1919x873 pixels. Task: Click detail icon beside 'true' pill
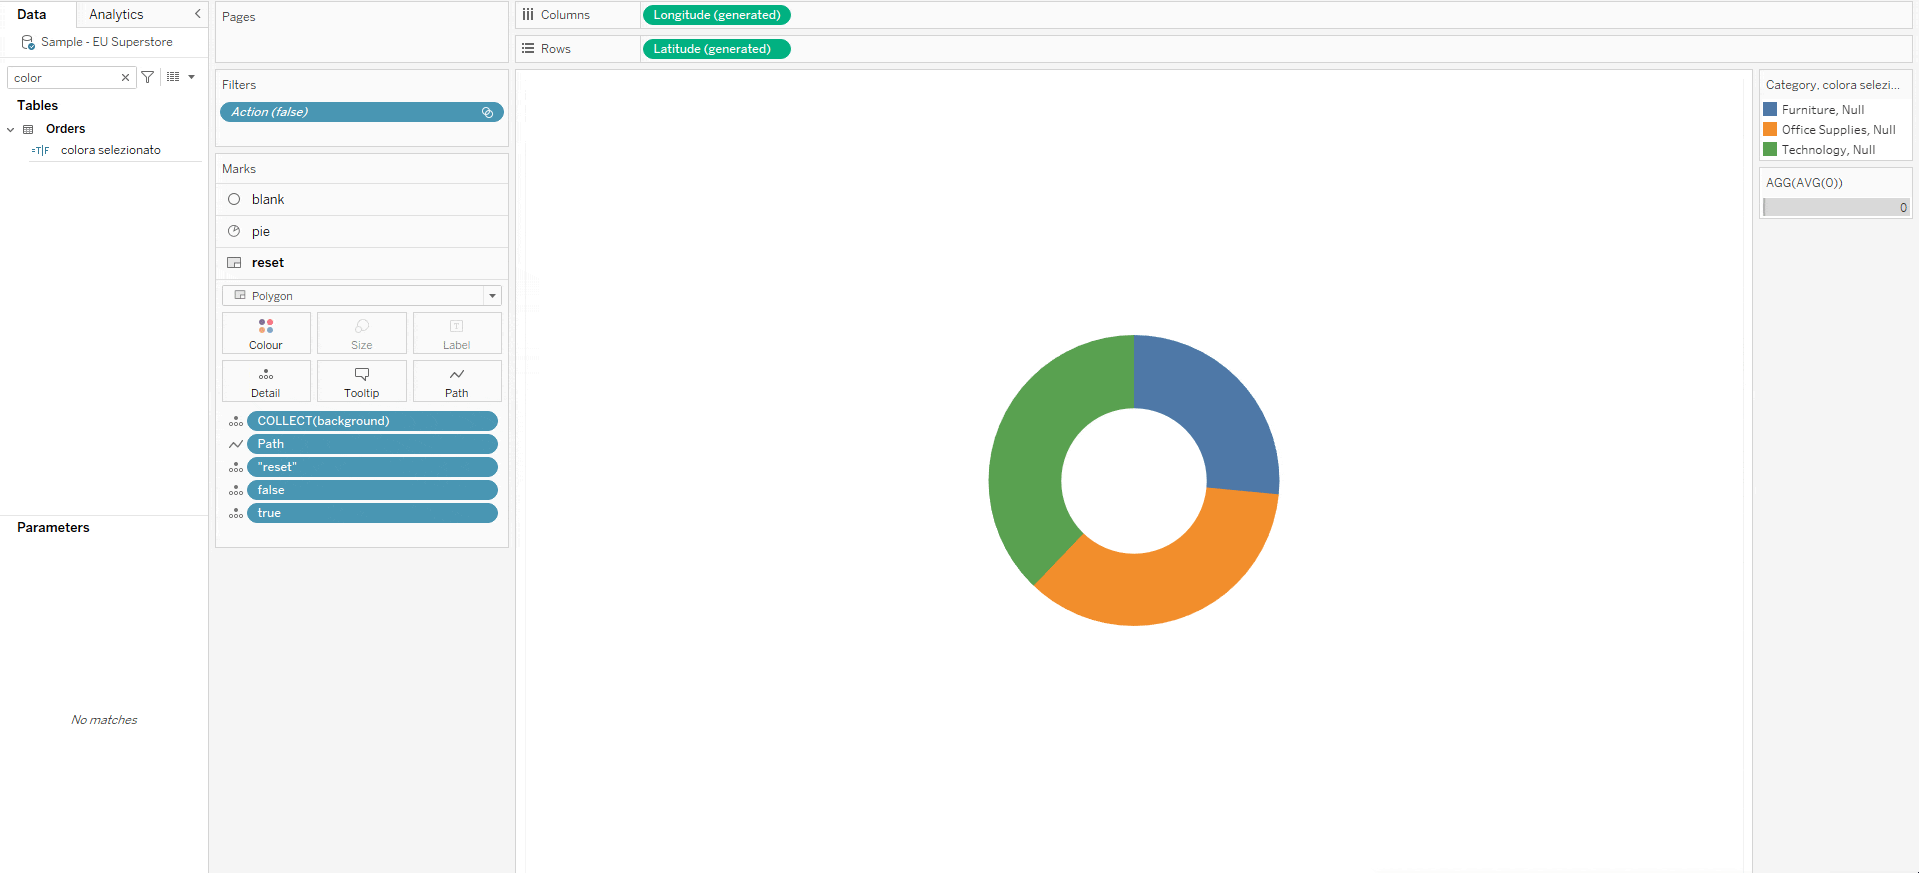tap(236, 513)
